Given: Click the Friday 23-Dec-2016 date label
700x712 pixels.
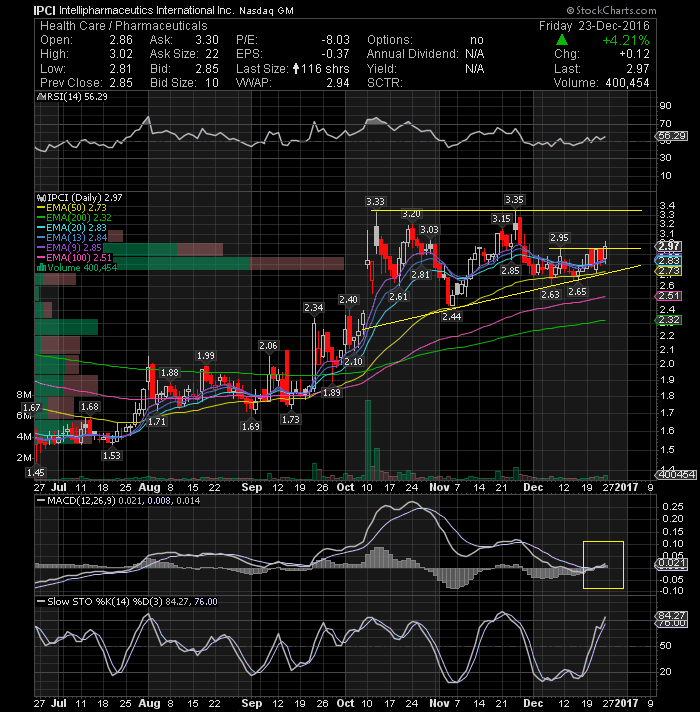Looking at the screenshot, I should [x=594, y=26].
